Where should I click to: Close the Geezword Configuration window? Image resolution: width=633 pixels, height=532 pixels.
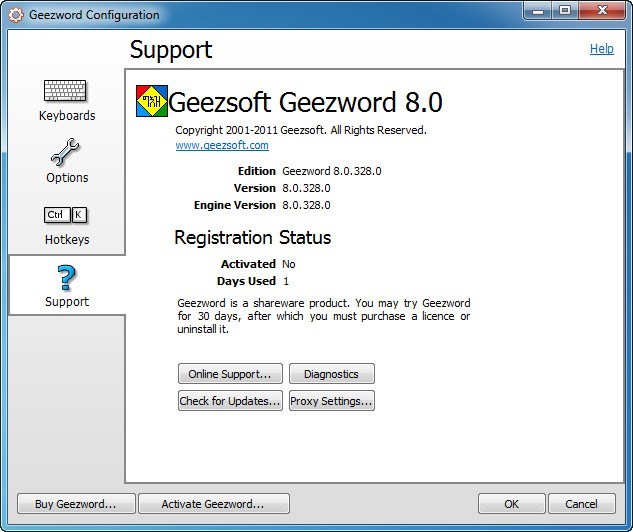pos(602,11)
